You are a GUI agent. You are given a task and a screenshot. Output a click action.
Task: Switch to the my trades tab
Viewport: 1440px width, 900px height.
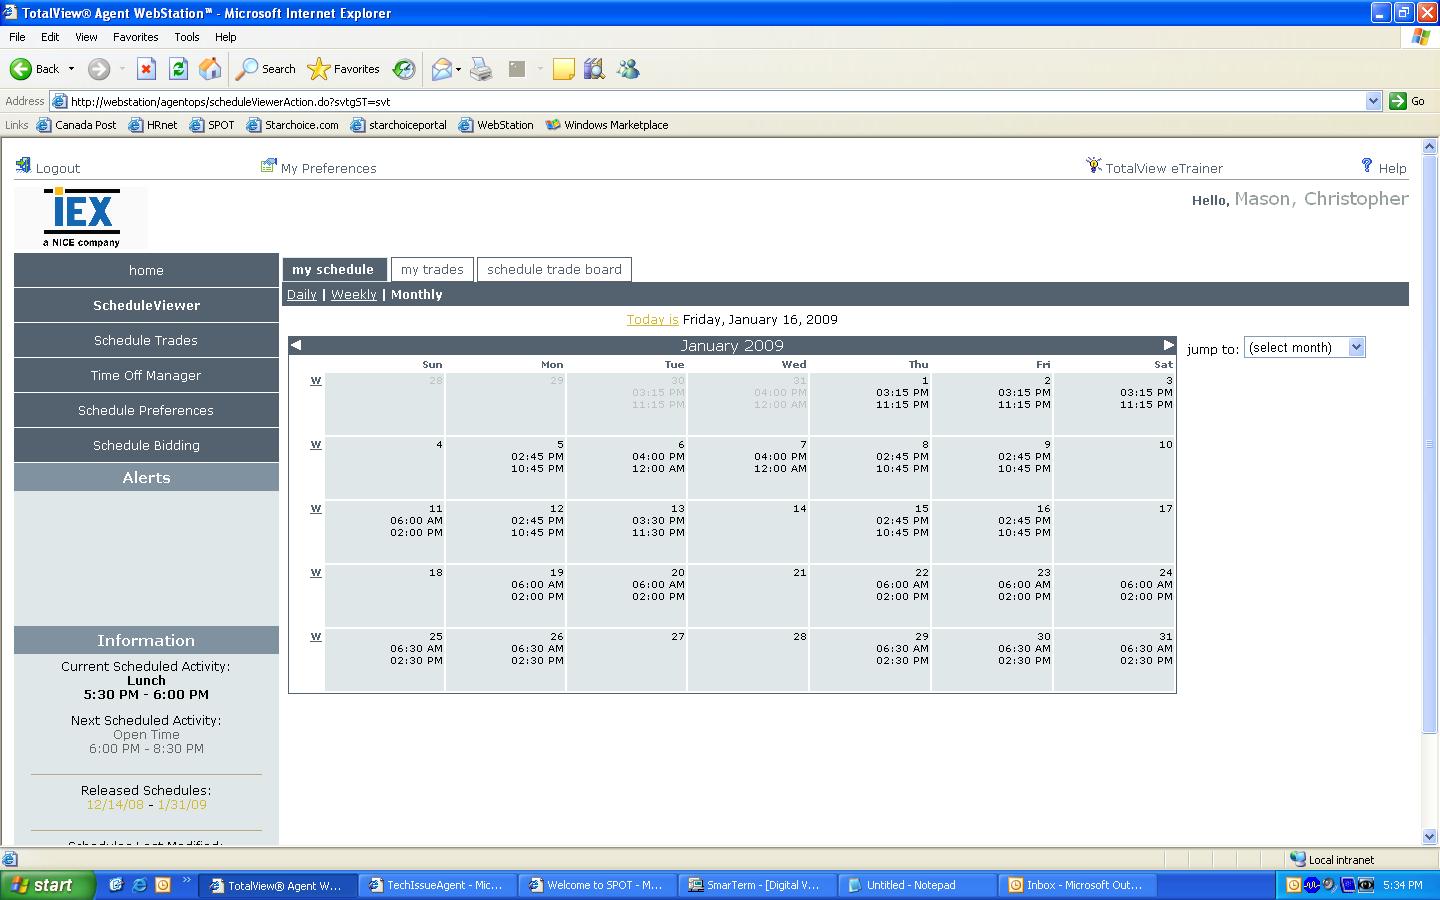[432, 269]
